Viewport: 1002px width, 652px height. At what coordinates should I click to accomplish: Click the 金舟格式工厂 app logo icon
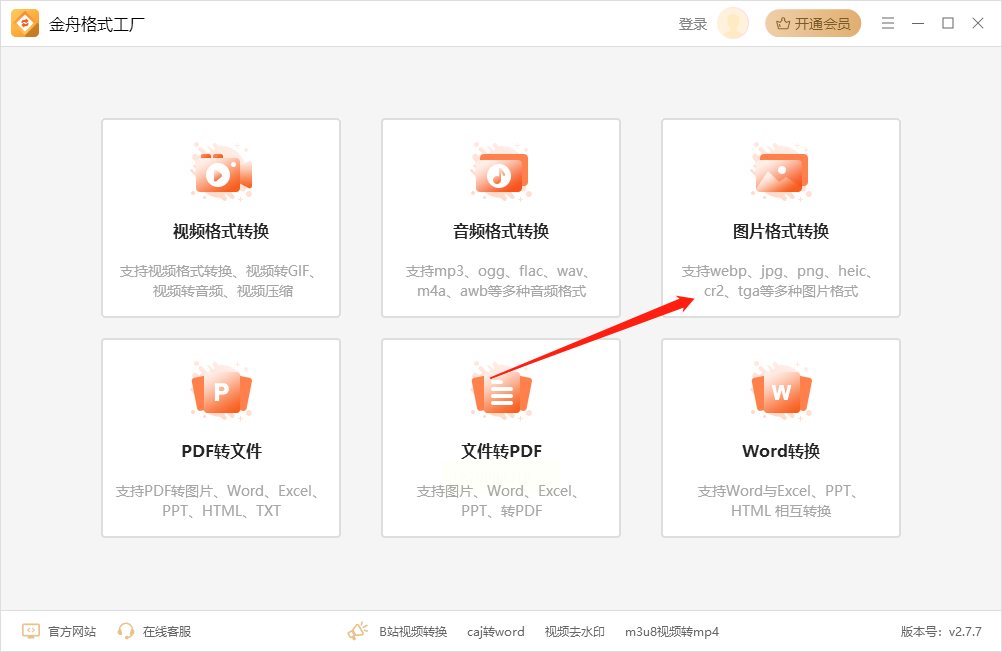click(25, 24)
